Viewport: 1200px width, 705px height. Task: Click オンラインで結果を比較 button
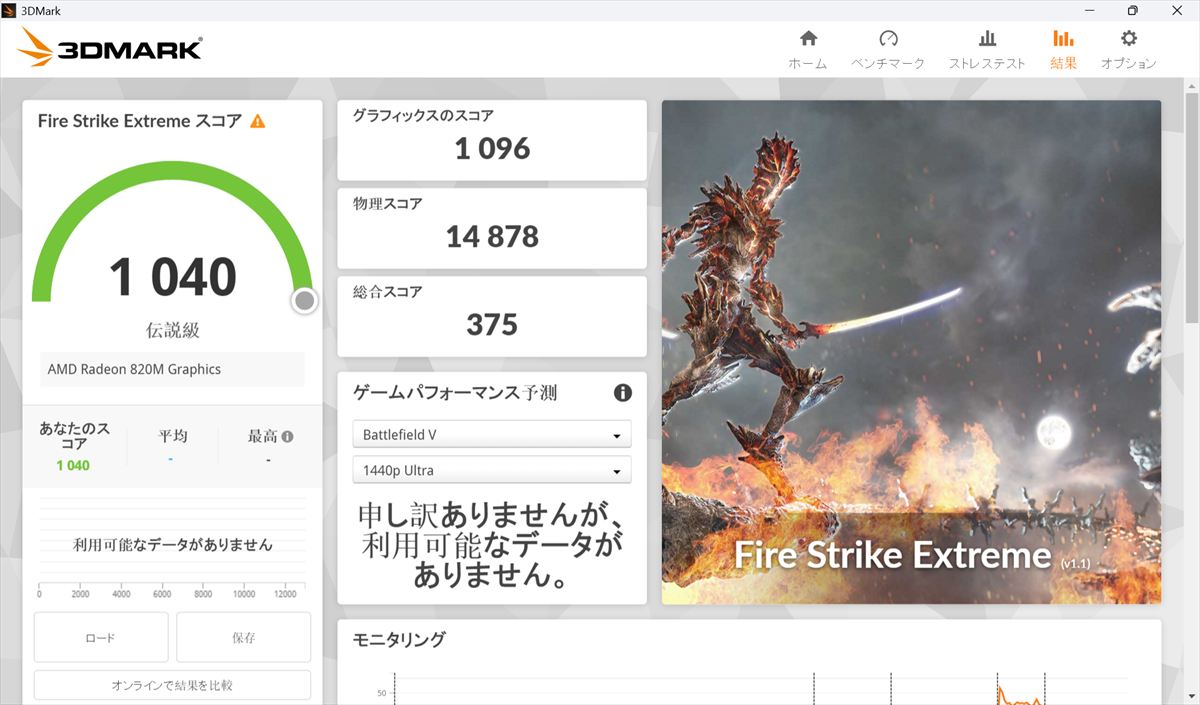click(172, 685)
